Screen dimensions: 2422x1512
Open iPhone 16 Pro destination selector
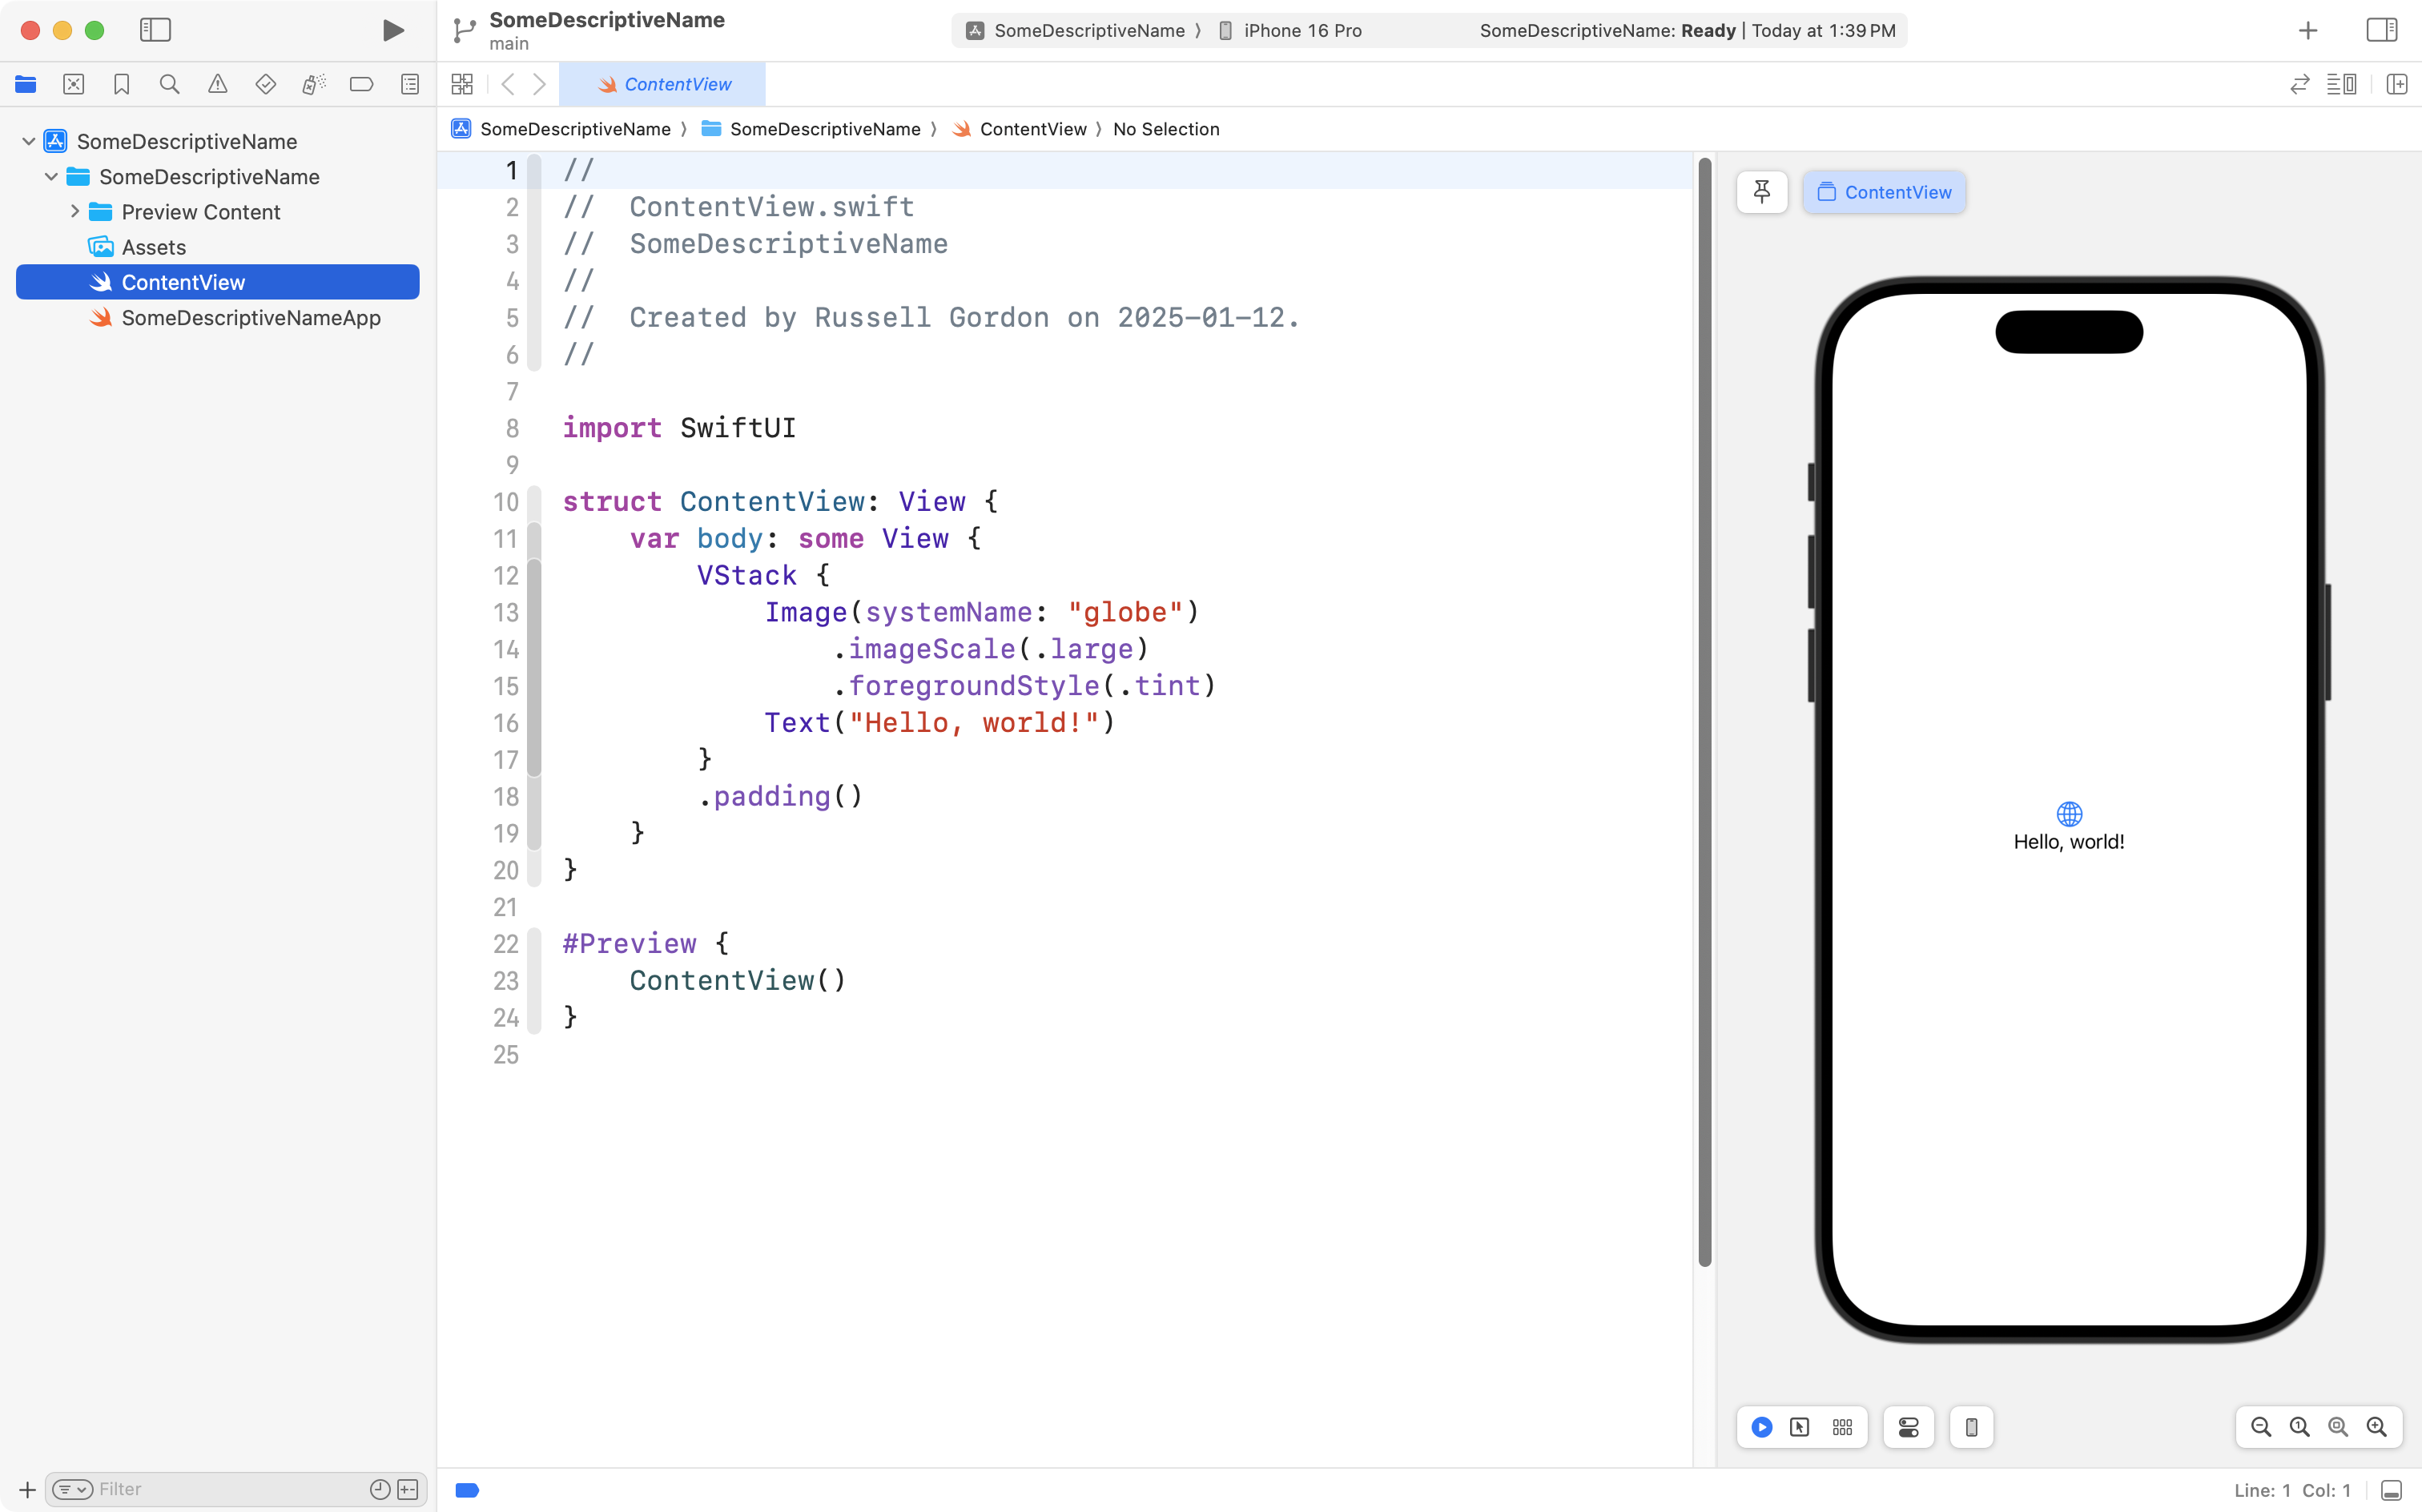coord(1301,30)
